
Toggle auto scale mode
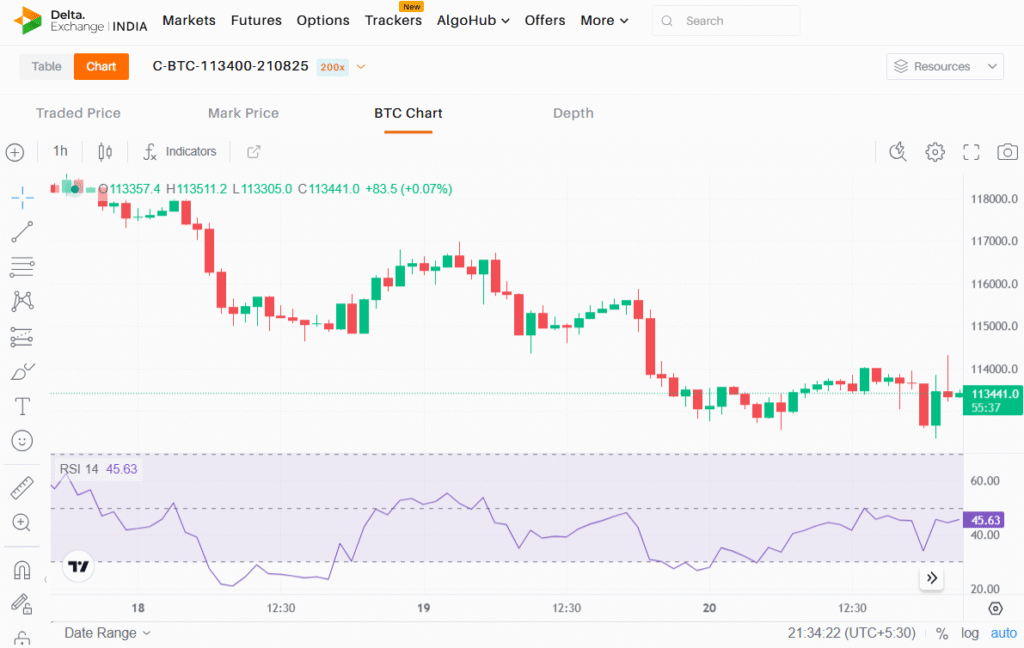coord(1003,633)
